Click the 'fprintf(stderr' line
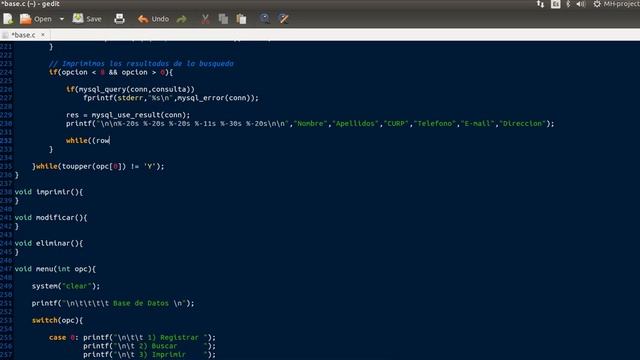This screenshot has height=360, width=640. coord(171,98)
